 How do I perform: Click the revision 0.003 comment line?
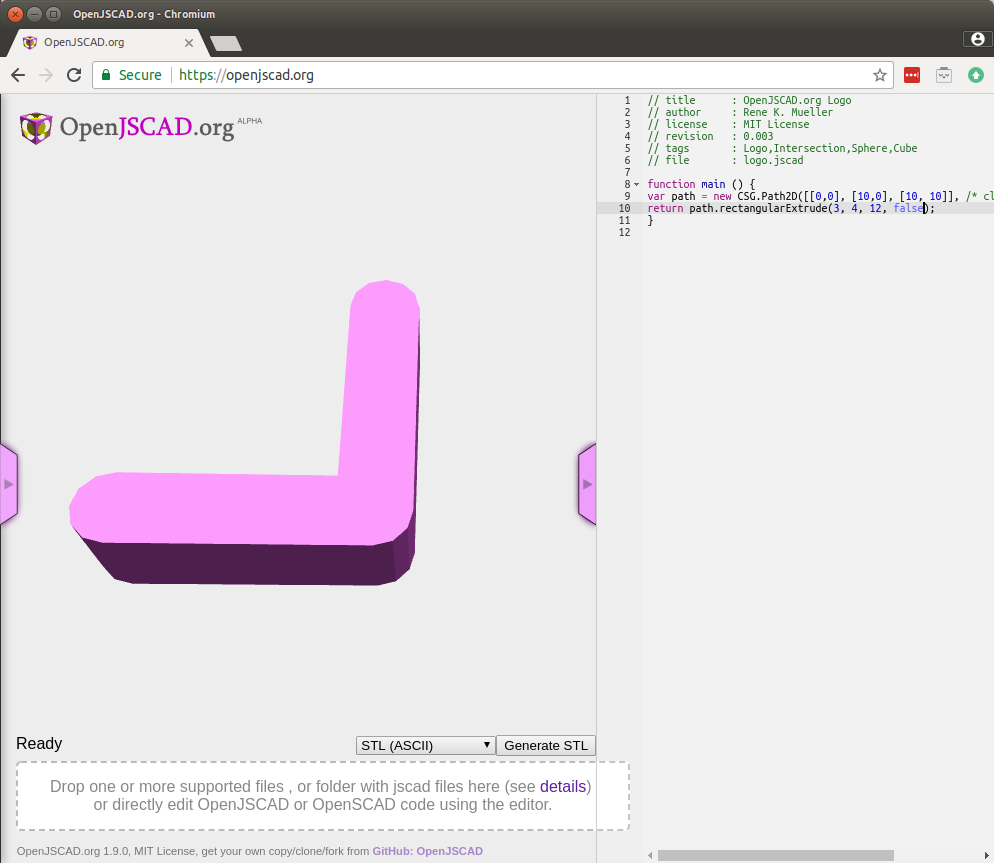tap(710, 136)
